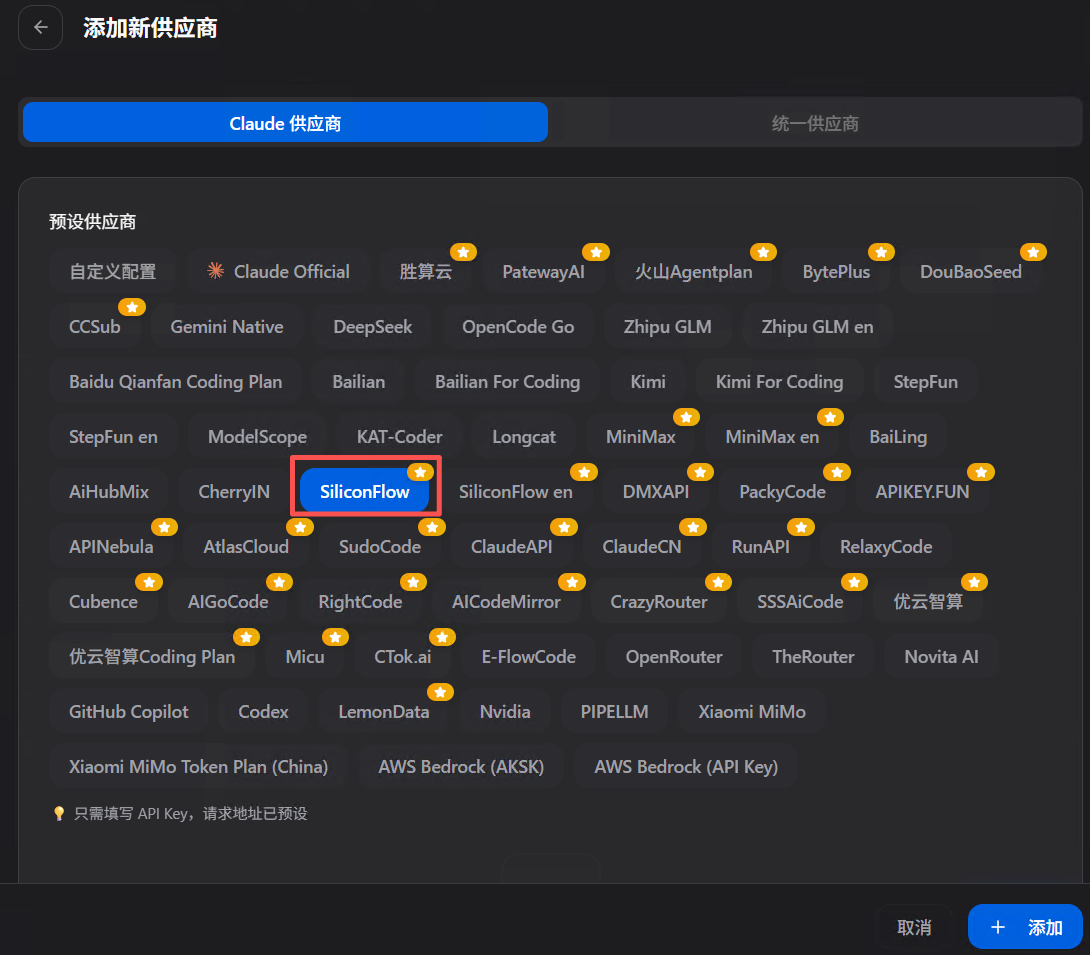Screen dimensions: 1090x955
Task: Go back with the arrow button
Action: tap(40, 27)
